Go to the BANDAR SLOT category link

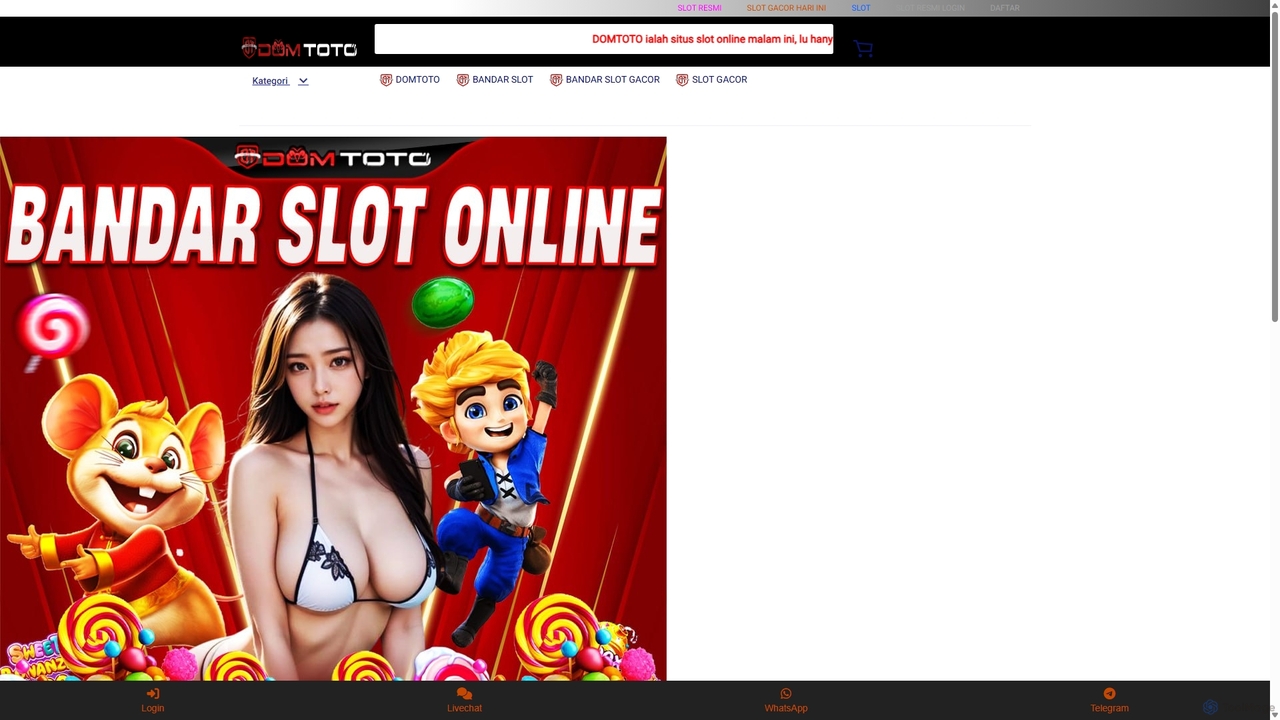point(503,80)
